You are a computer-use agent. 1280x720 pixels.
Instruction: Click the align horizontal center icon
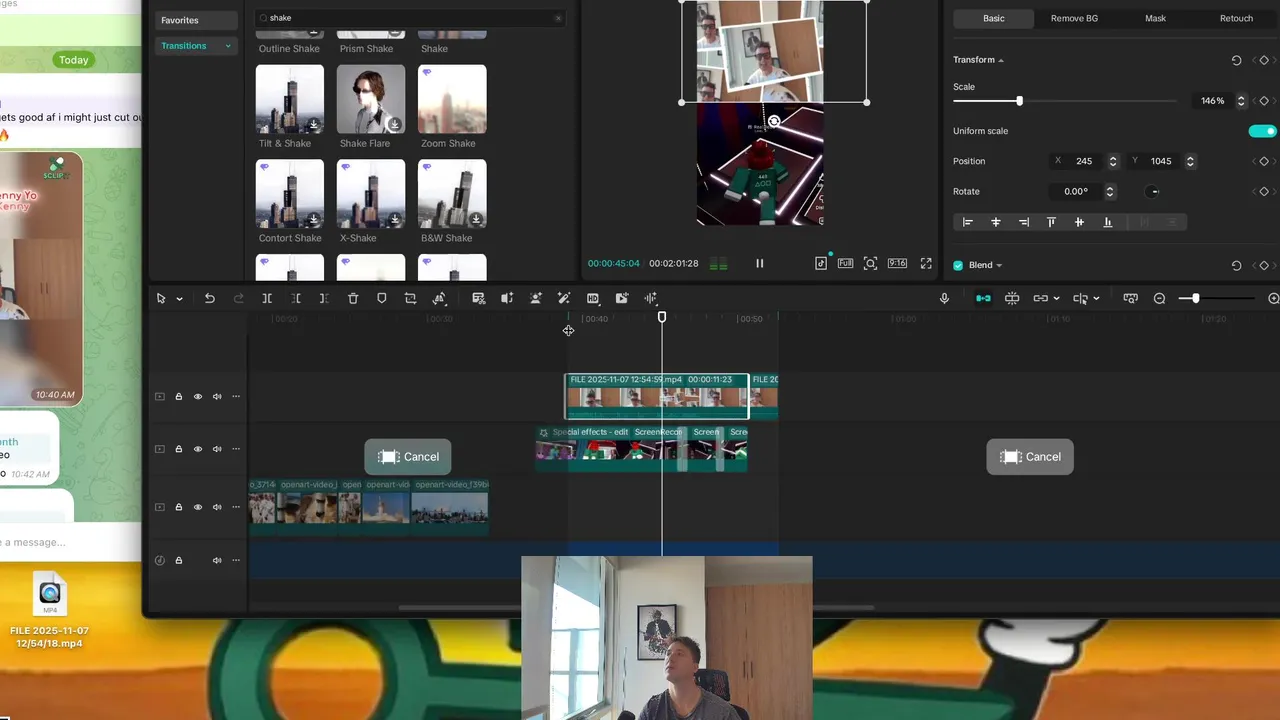click(995, 222)
